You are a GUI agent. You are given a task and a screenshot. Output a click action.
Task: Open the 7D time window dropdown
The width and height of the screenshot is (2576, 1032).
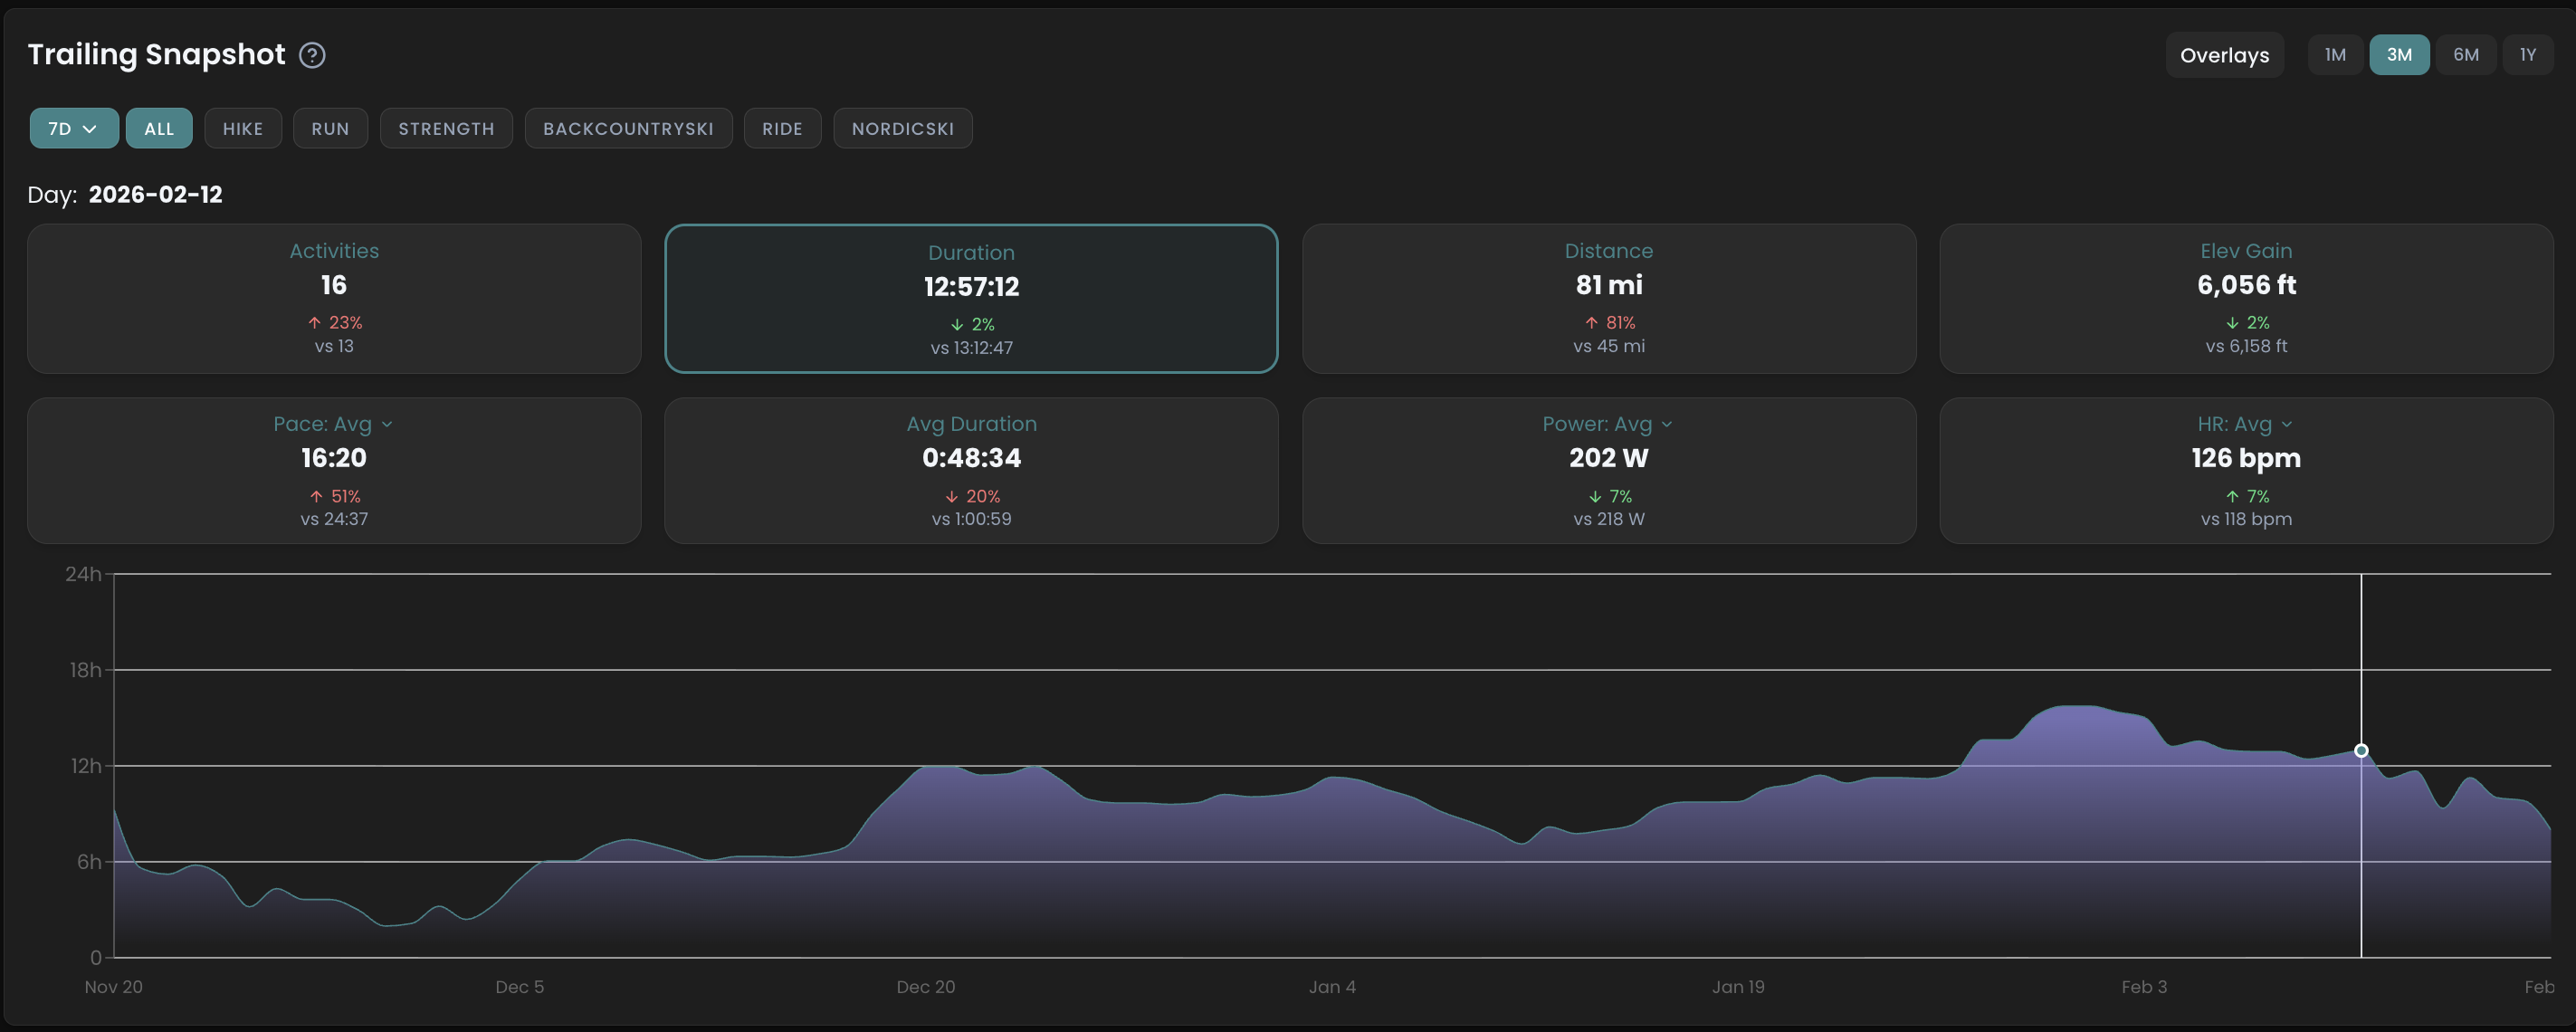(x=73, y=128)
